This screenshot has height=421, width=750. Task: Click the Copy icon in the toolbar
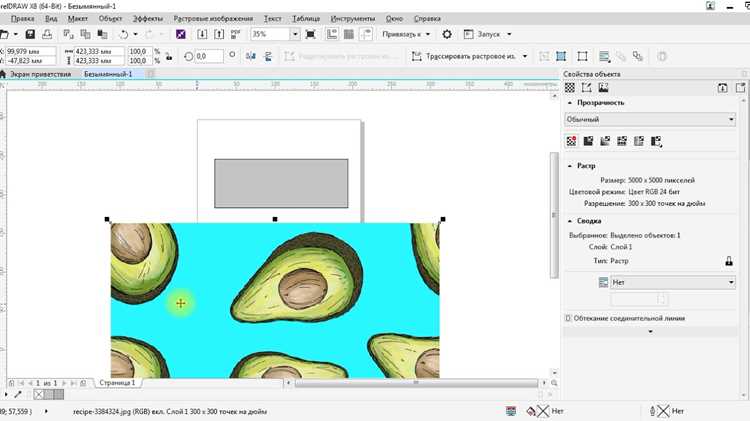coord(86,34)
